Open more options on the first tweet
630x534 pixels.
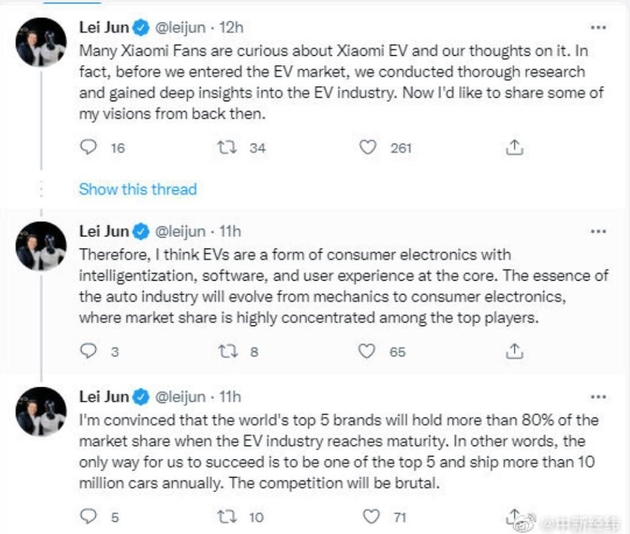[597, 27]
